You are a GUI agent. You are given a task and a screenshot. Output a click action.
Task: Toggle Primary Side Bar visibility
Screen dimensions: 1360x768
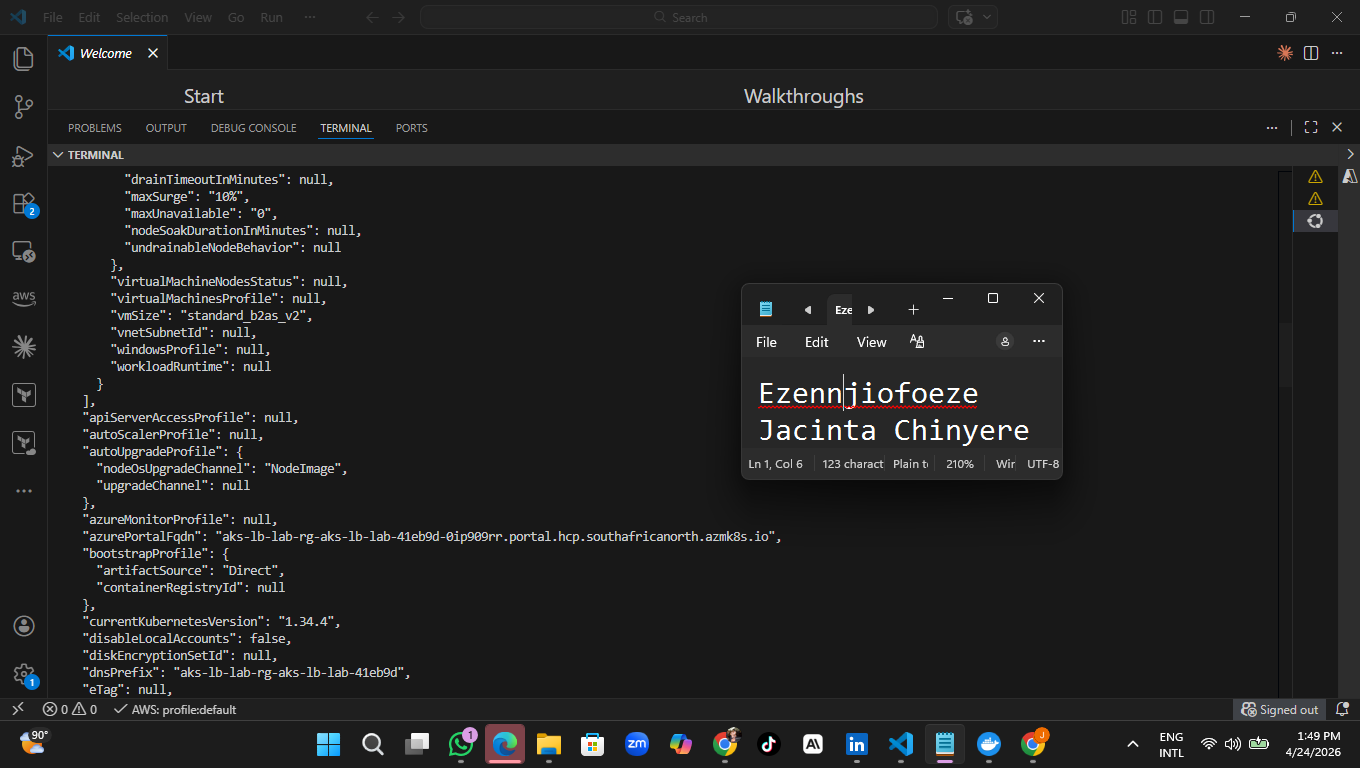click(1155, 17)
